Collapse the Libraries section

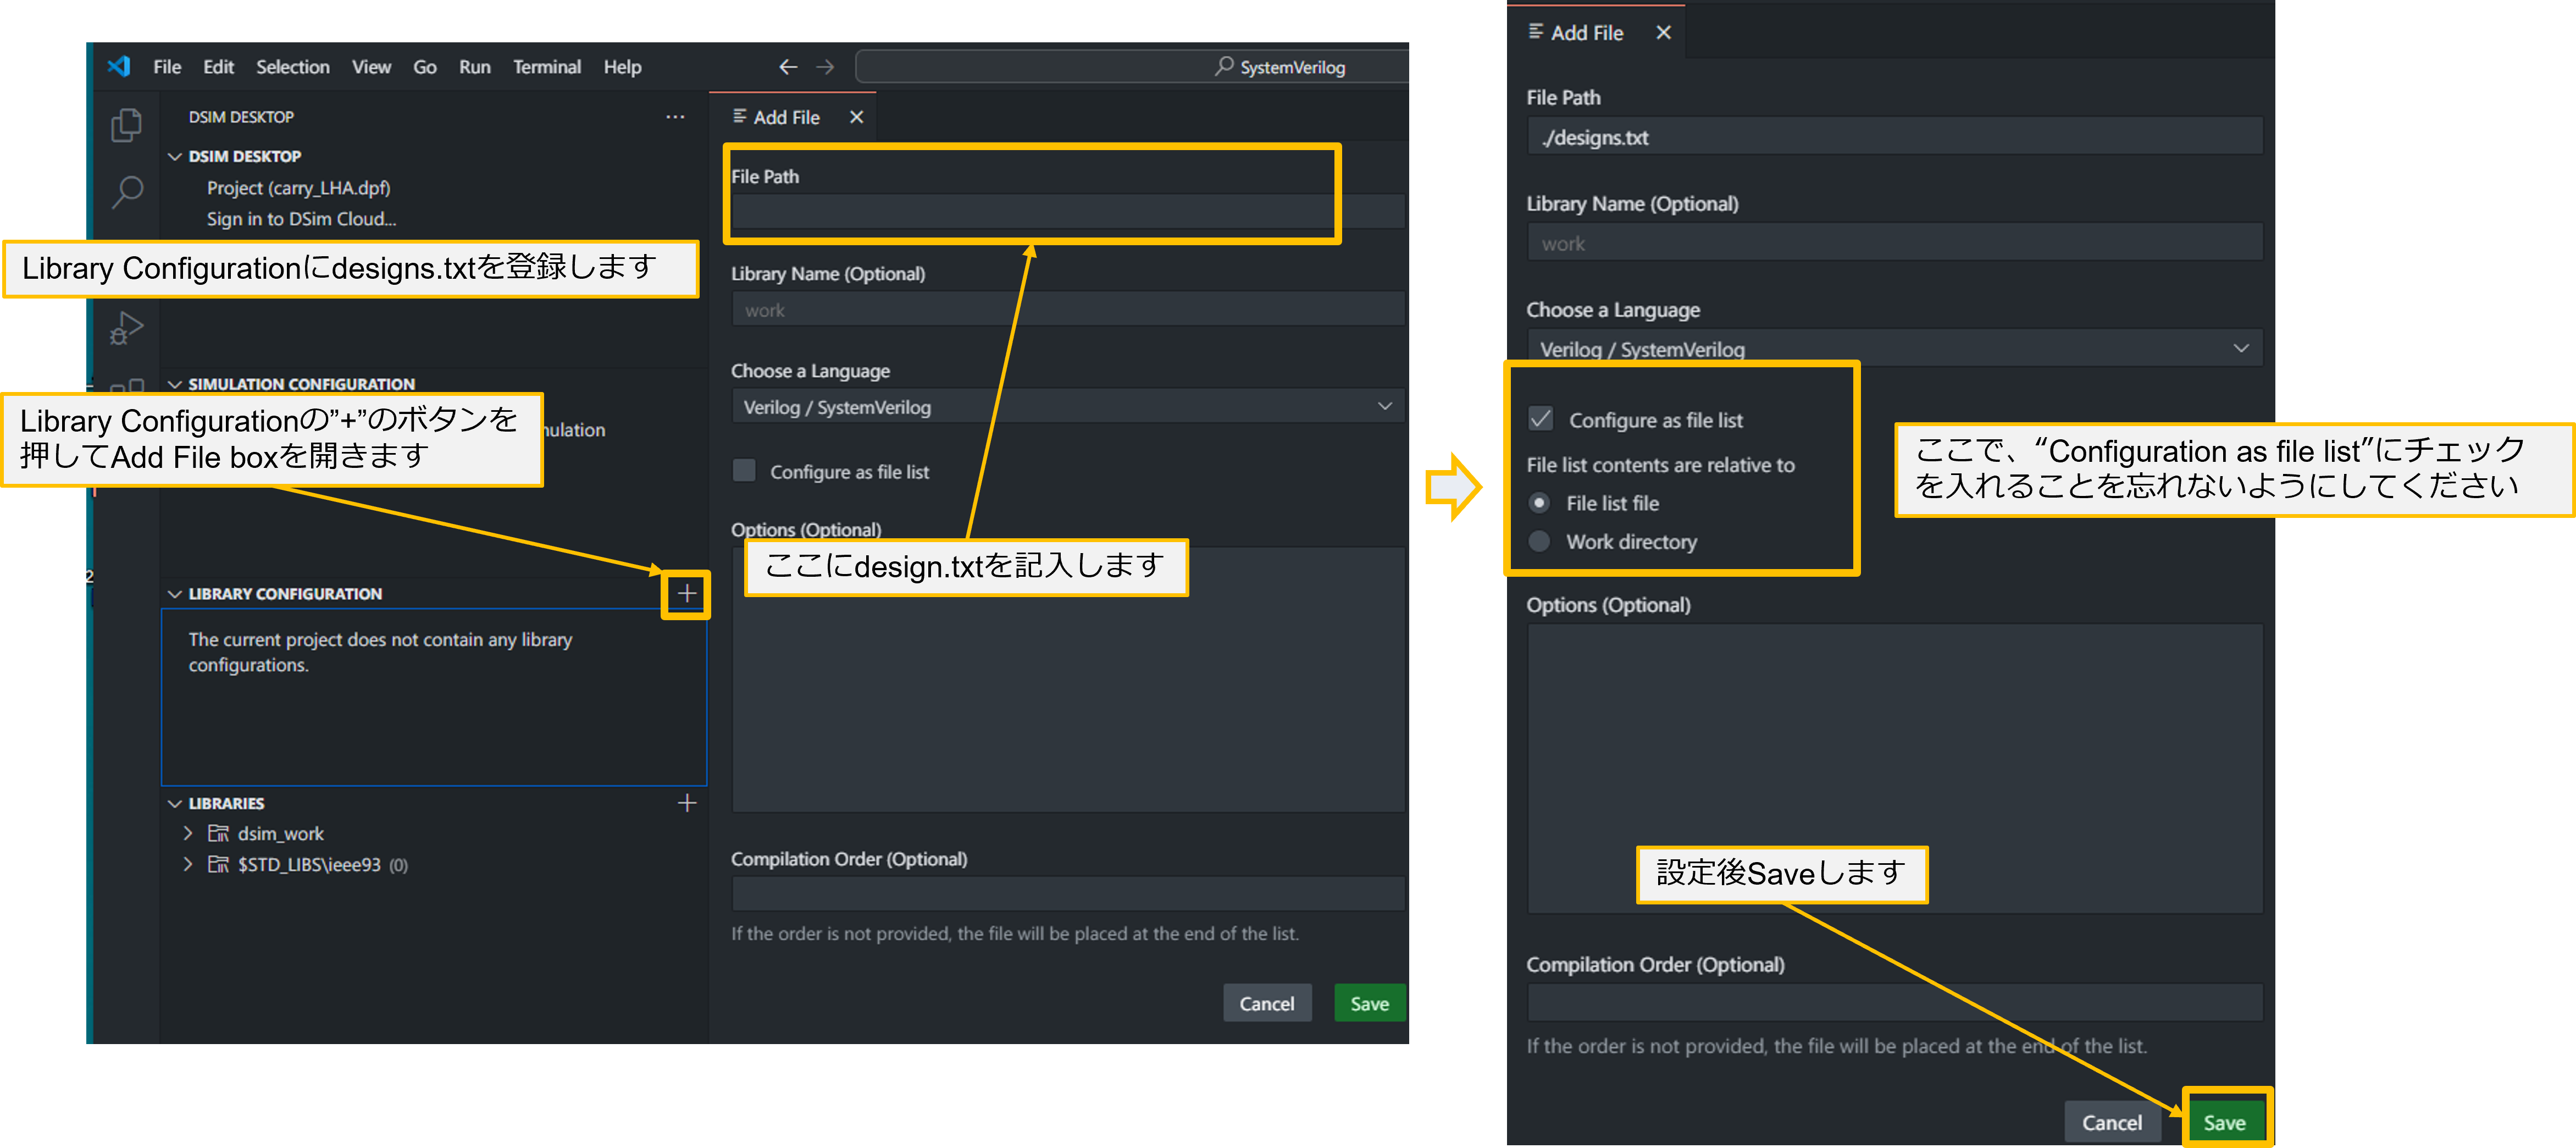175,803
